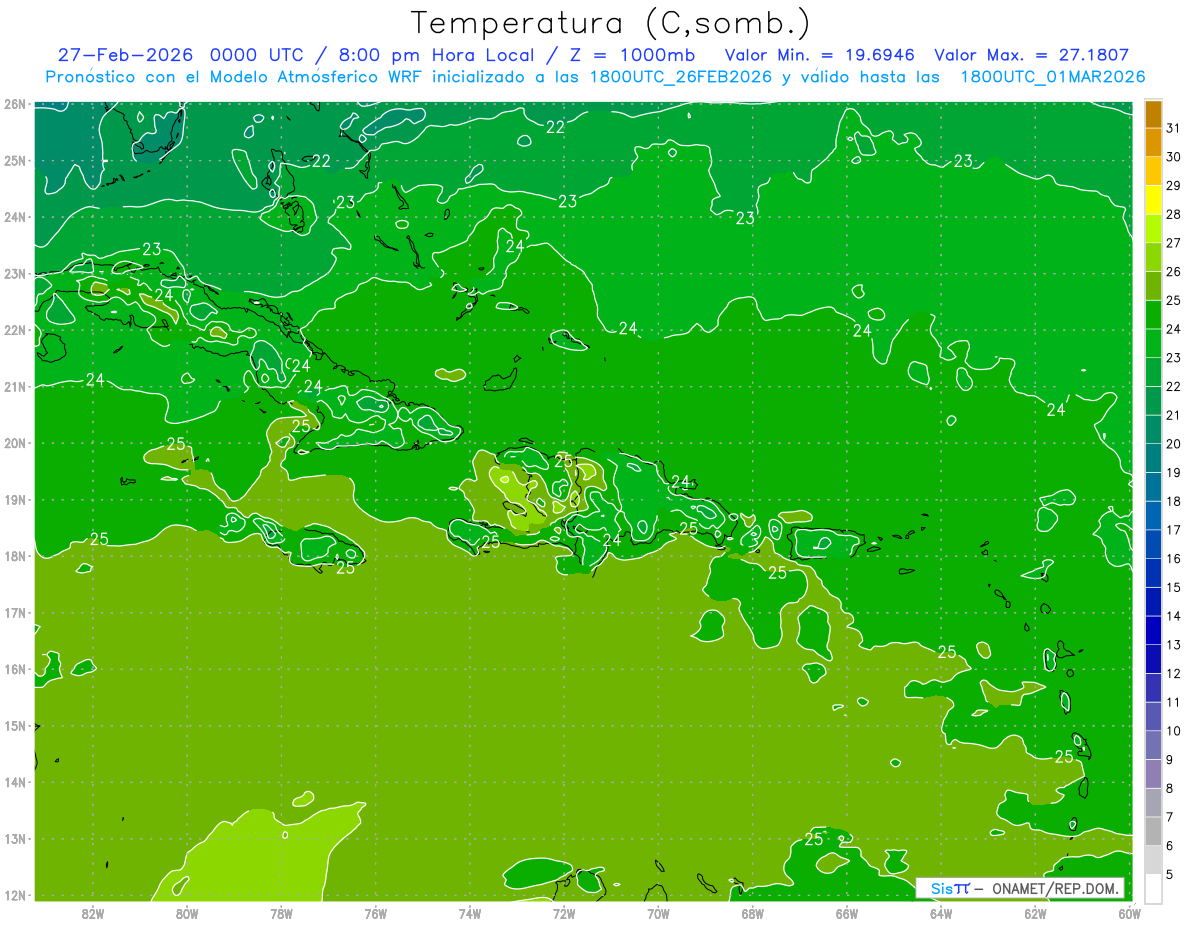Click the '18N' latitude axis label
Screen dimensions: 1200x927
[15, 556]
